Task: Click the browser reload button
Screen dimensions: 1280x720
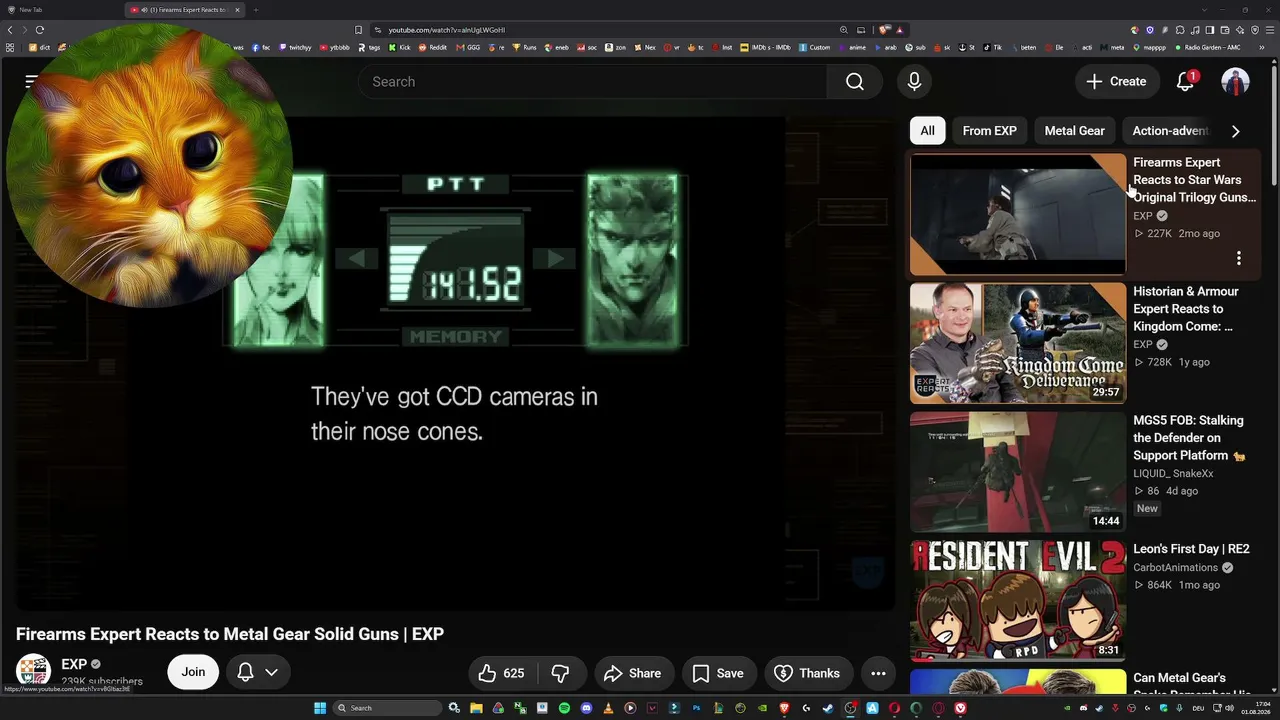Action: (40, 30)
